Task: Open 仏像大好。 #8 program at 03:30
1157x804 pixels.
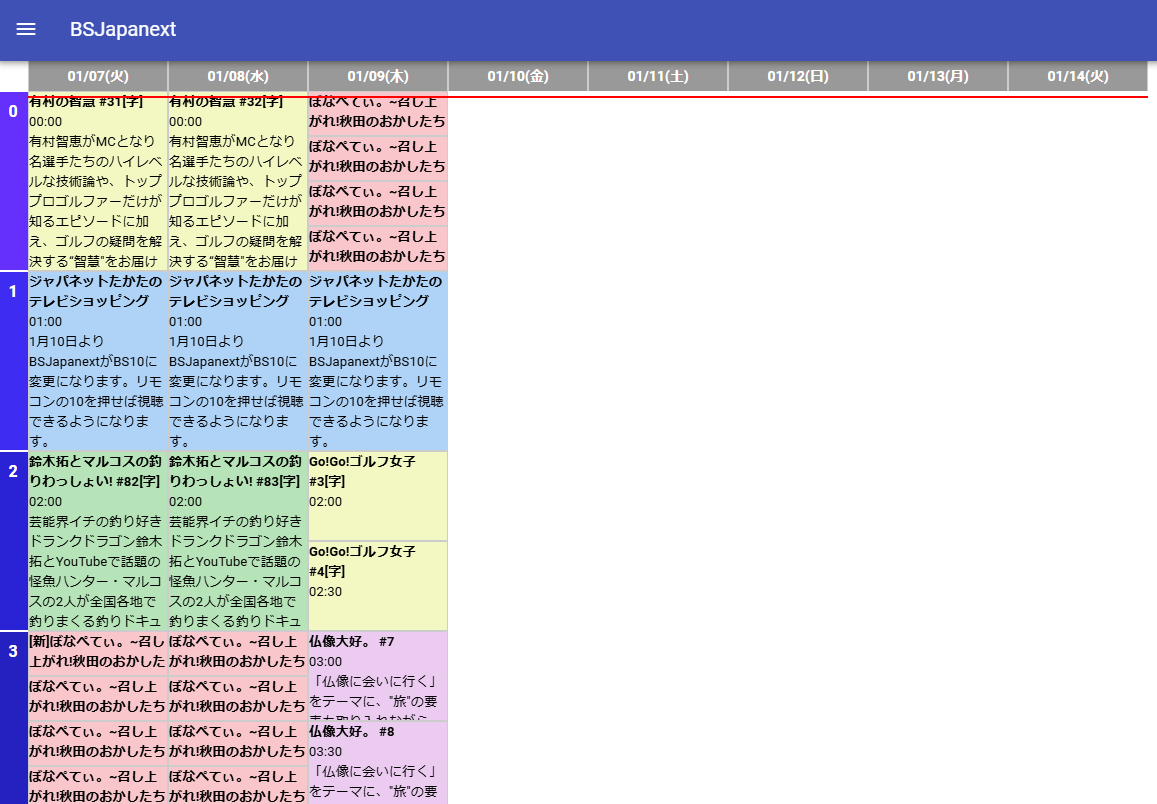Action: click(378, 762)
